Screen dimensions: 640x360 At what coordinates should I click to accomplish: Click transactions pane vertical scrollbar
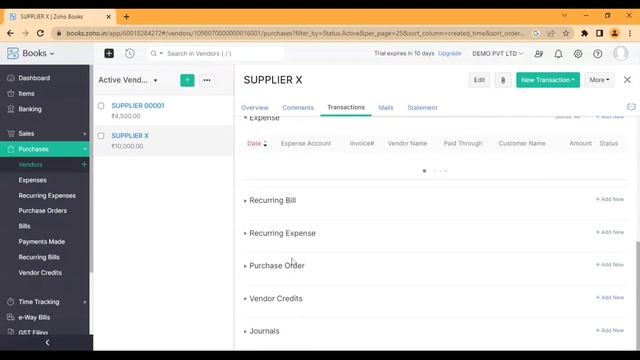637,295
